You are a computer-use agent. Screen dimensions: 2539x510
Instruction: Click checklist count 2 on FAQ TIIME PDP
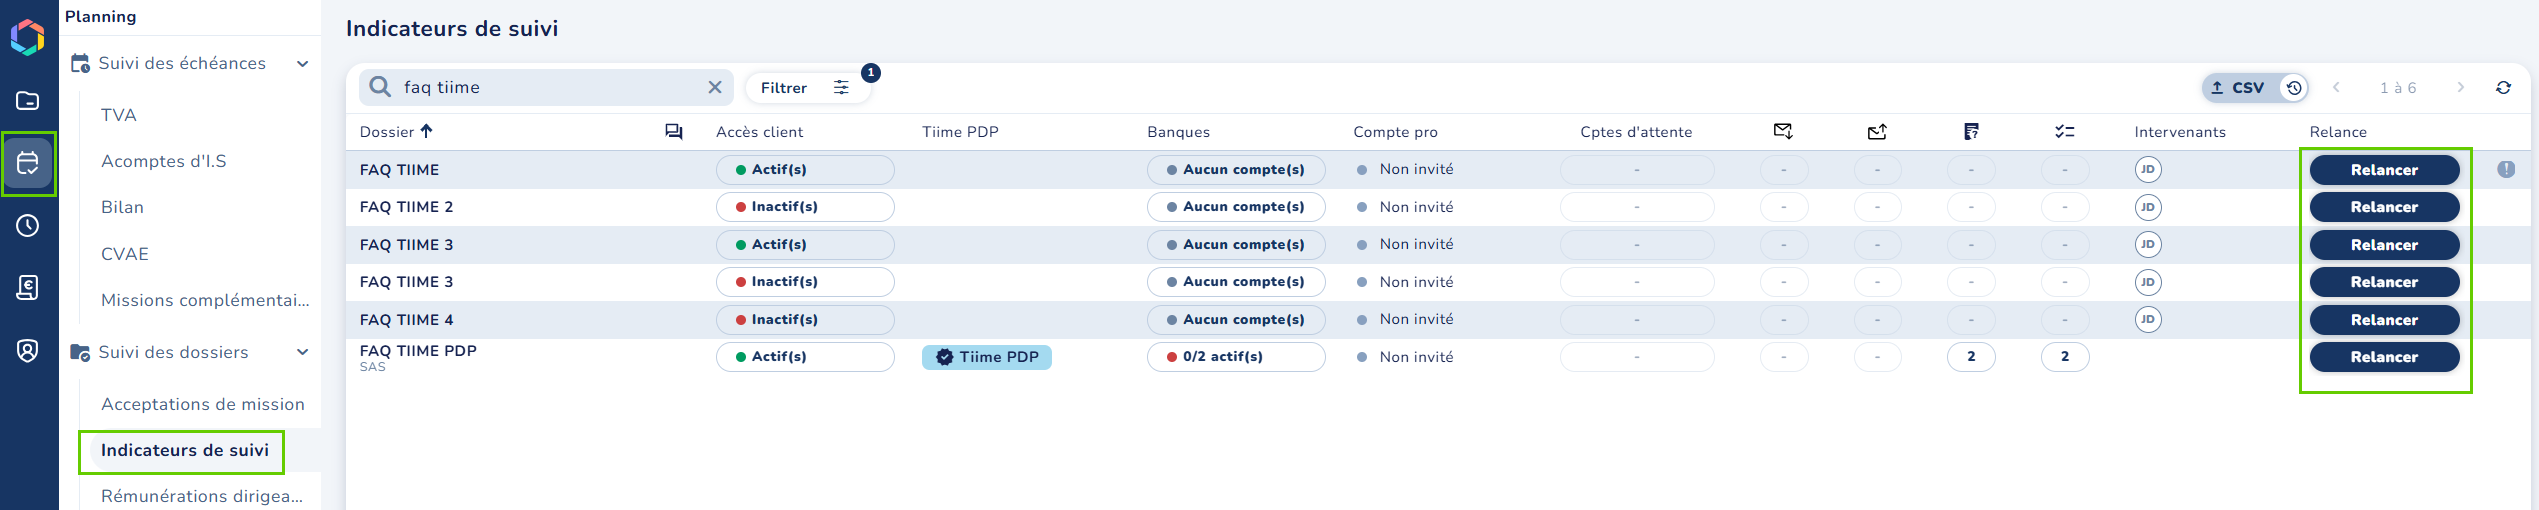tap(2065, 357)
